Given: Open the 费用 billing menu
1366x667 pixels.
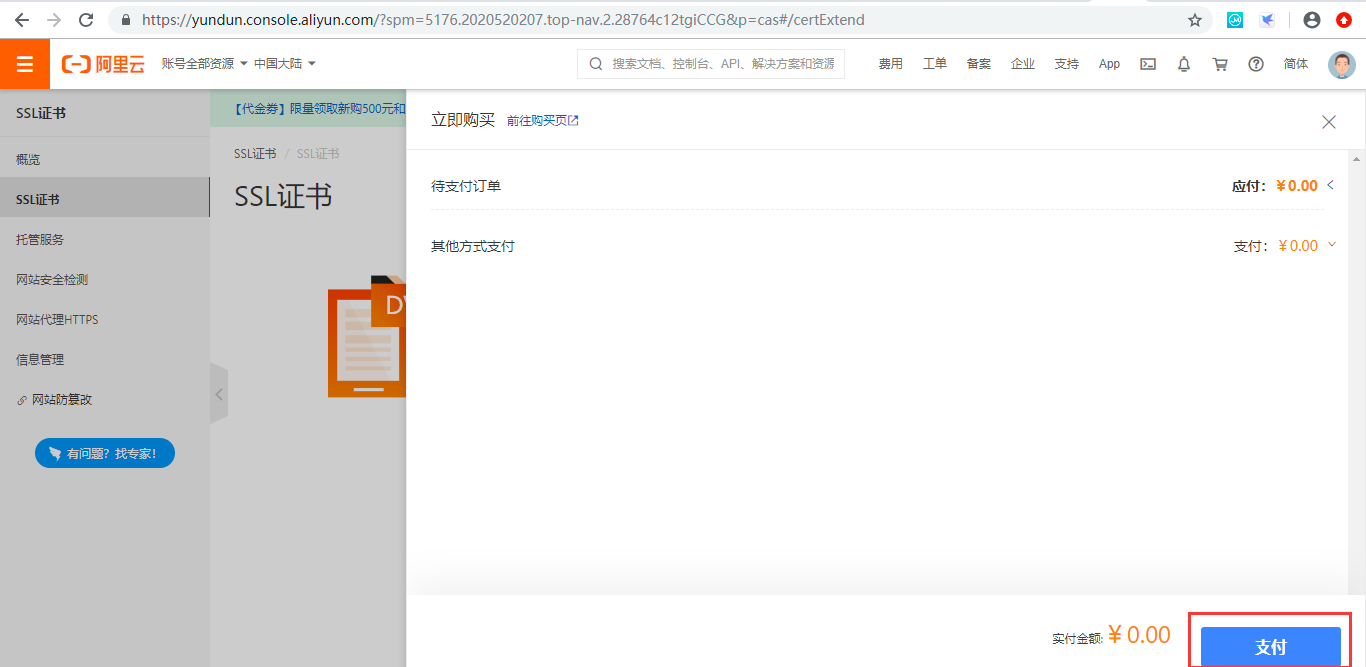Looking at the screenshot, I should click(890, 63).
